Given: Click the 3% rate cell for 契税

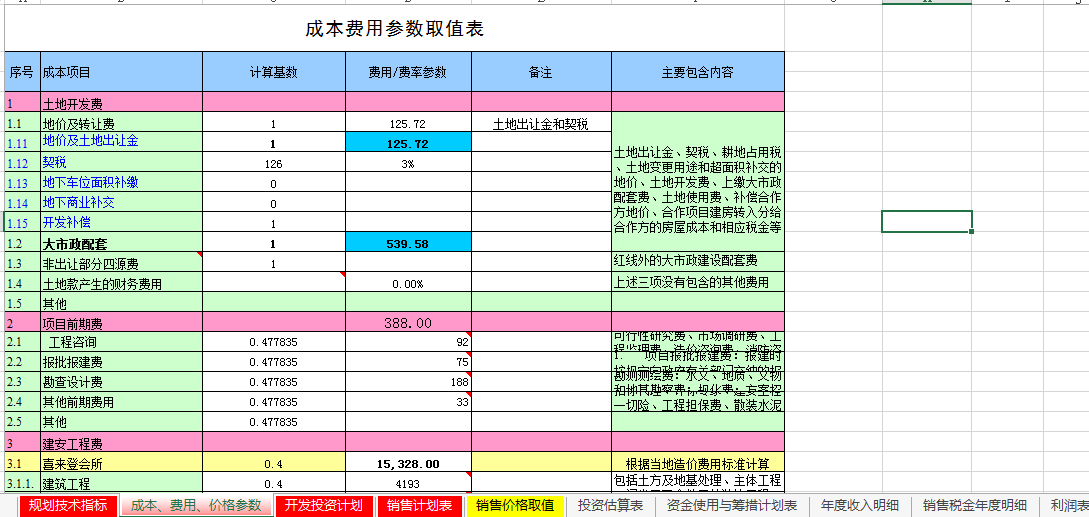Looking at the screenshot, I should (408, 164).
